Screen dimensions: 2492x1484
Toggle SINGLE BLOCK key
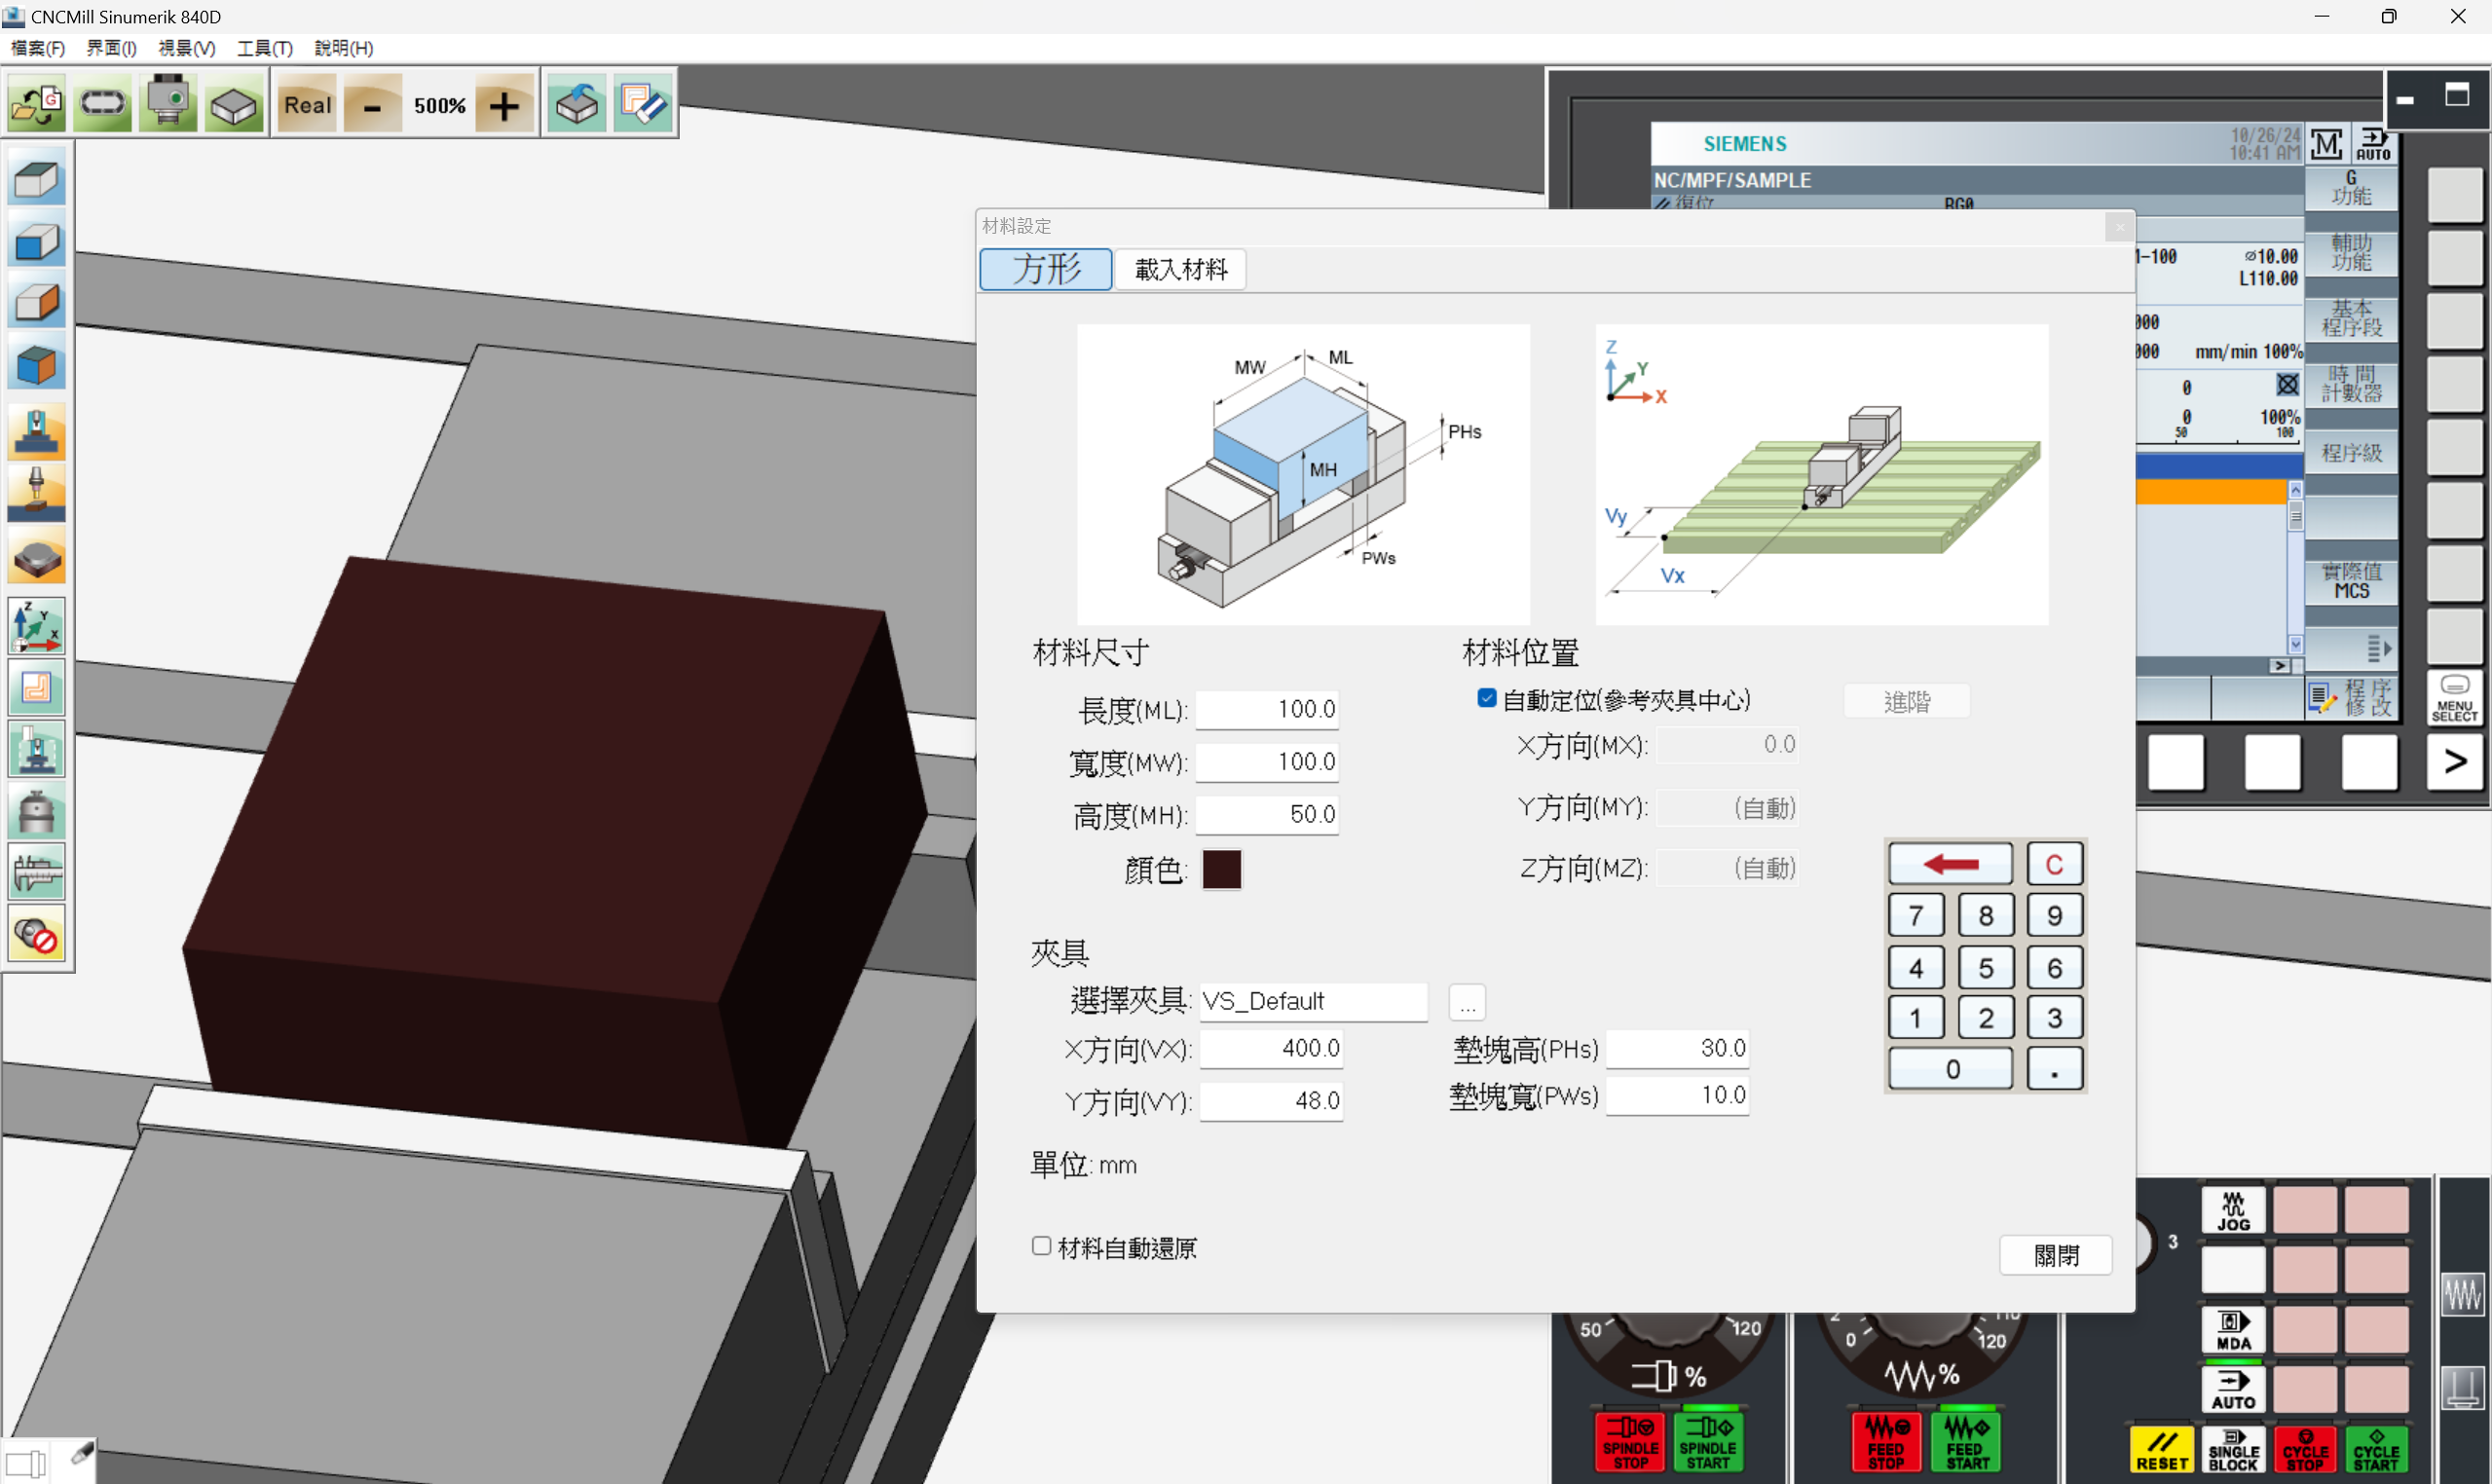point(2233,1450)
